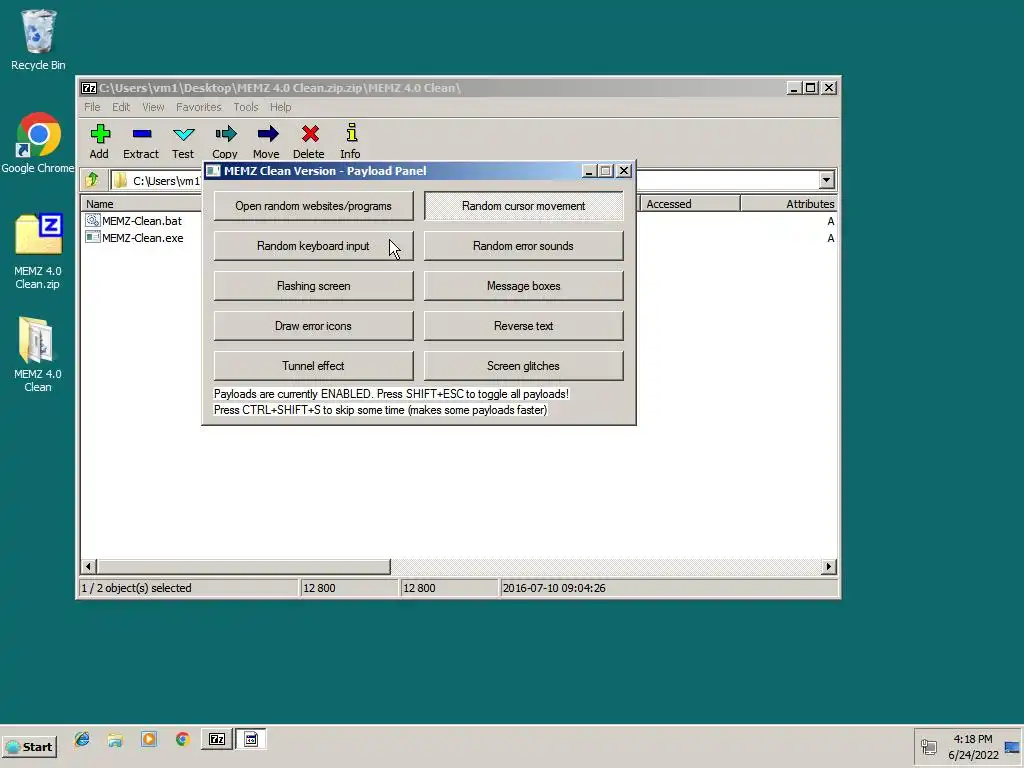Toggle Draw error icons payload
Screen dimensions: 1024x768
coord(313,326)
